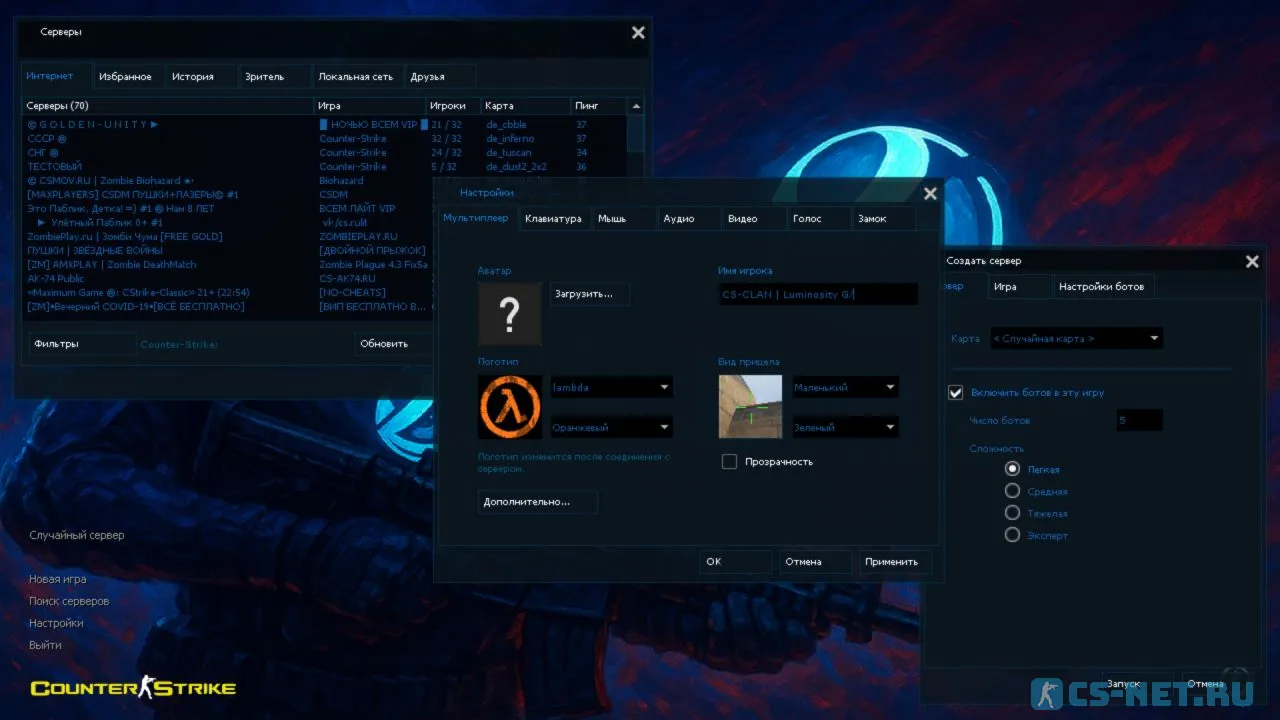Image resolution: width=1280 pixels, height=720 pixels.
Task: Open the lambda logo type dropdown
Action: click(x=611, y=387)
